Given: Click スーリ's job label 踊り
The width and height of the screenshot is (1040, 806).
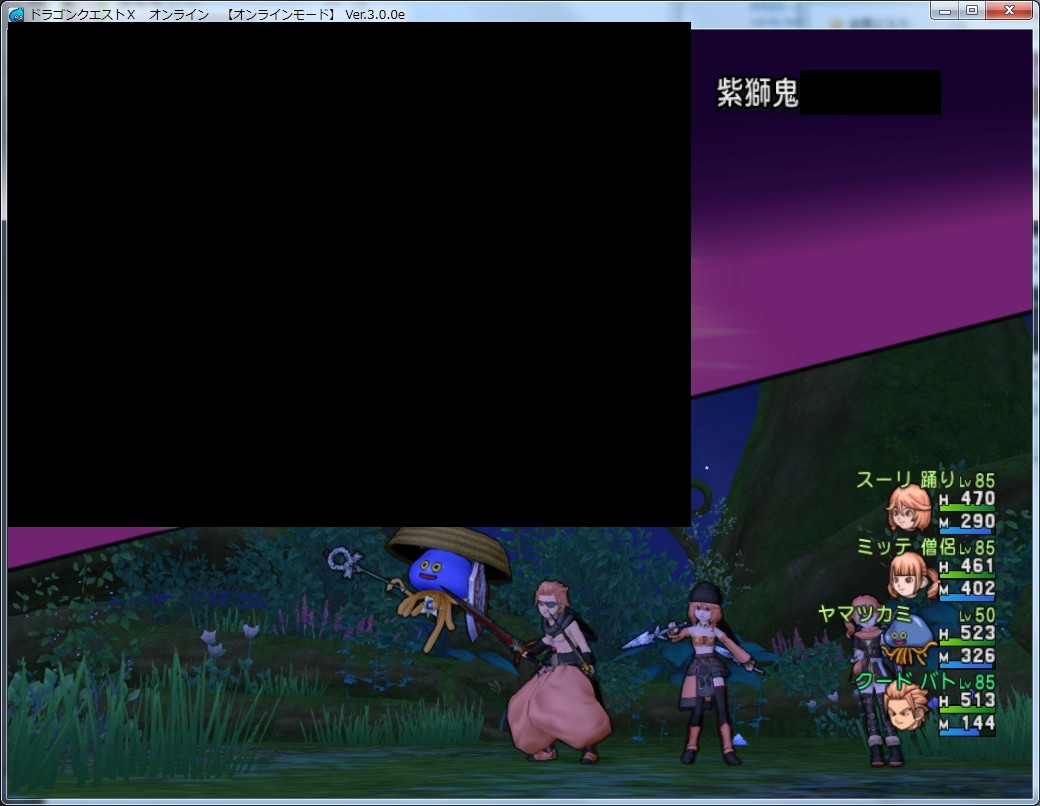Looking at the screenshot, I should tap(938, 479).
